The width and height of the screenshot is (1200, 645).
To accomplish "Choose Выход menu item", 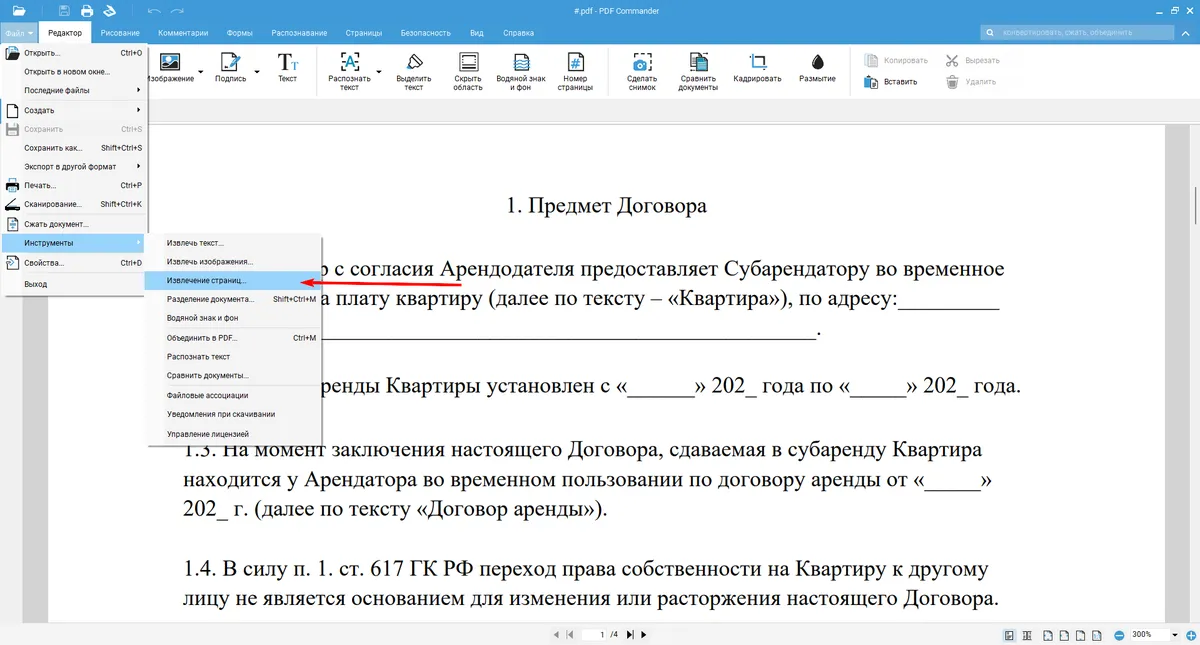I will [x=75, y=284].
